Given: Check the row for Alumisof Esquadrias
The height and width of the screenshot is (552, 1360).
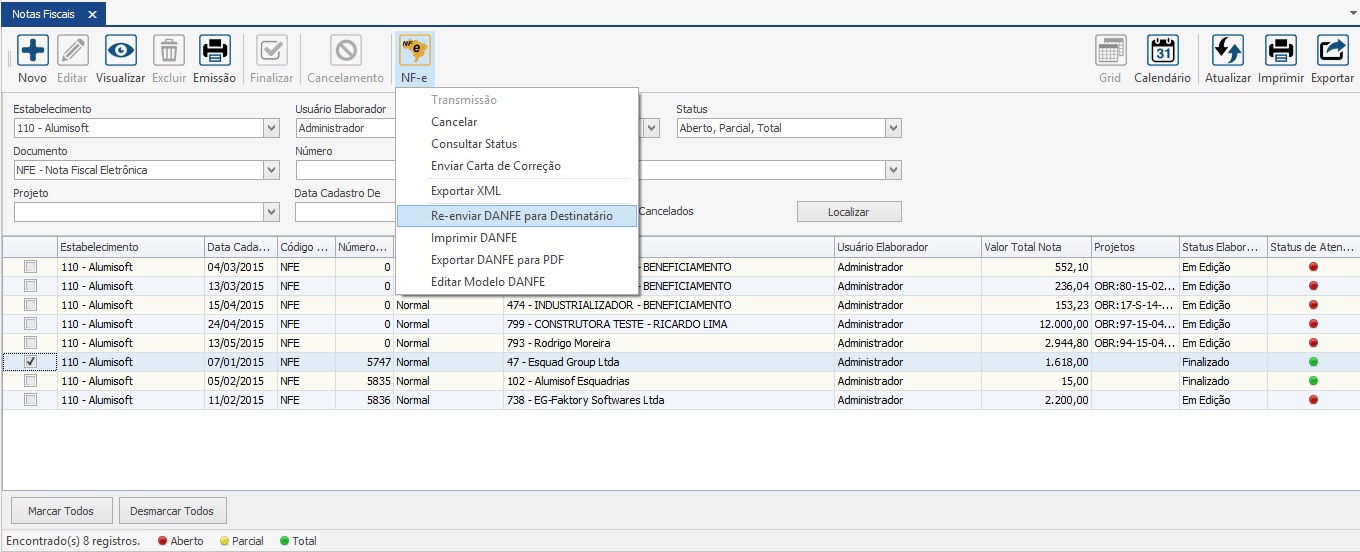Looking at the screenshot, I should pyautogui.click(x=30, y=381).
